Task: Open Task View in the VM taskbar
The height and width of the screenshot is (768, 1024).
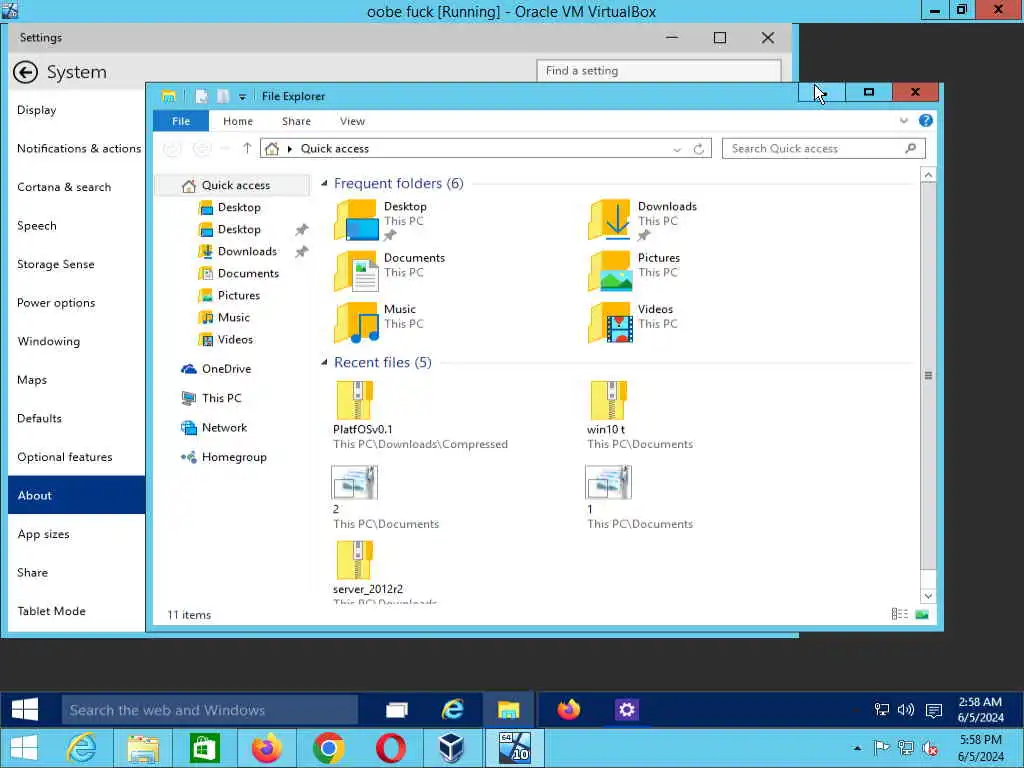Action: pos(396,709)
